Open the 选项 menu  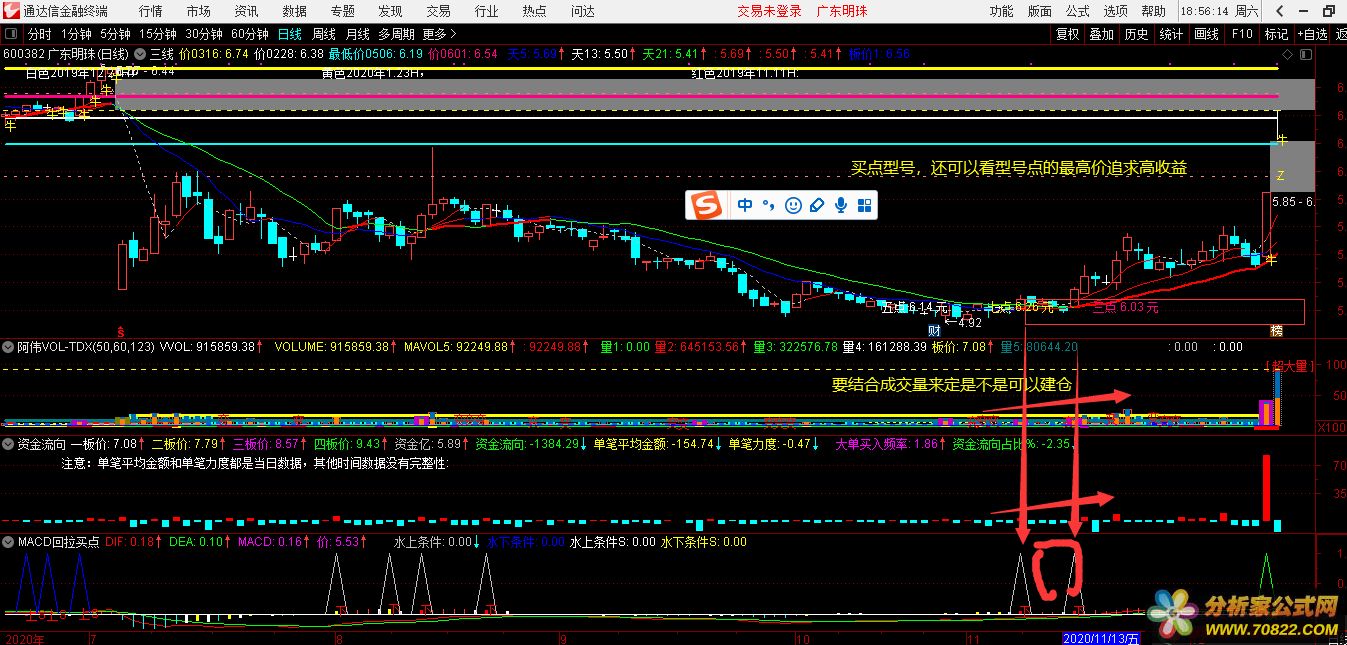coord(1116,11)
